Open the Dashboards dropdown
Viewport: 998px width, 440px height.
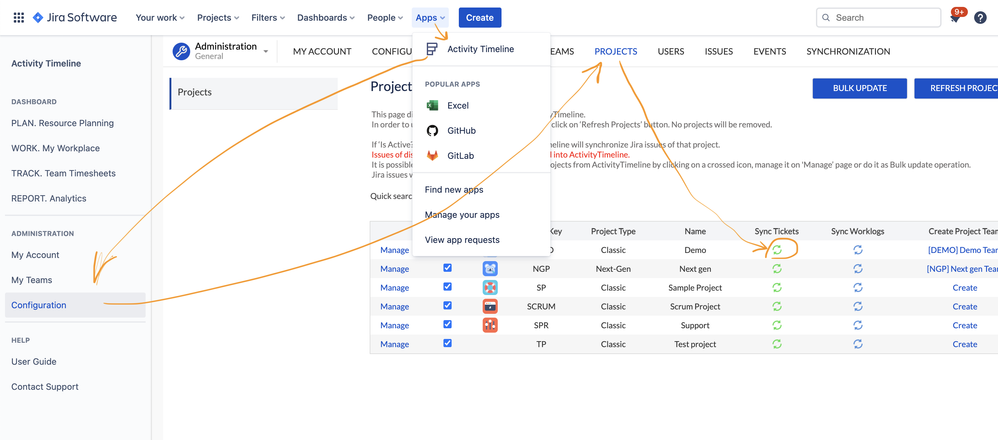pyautogui.click(x=327, y=18)
